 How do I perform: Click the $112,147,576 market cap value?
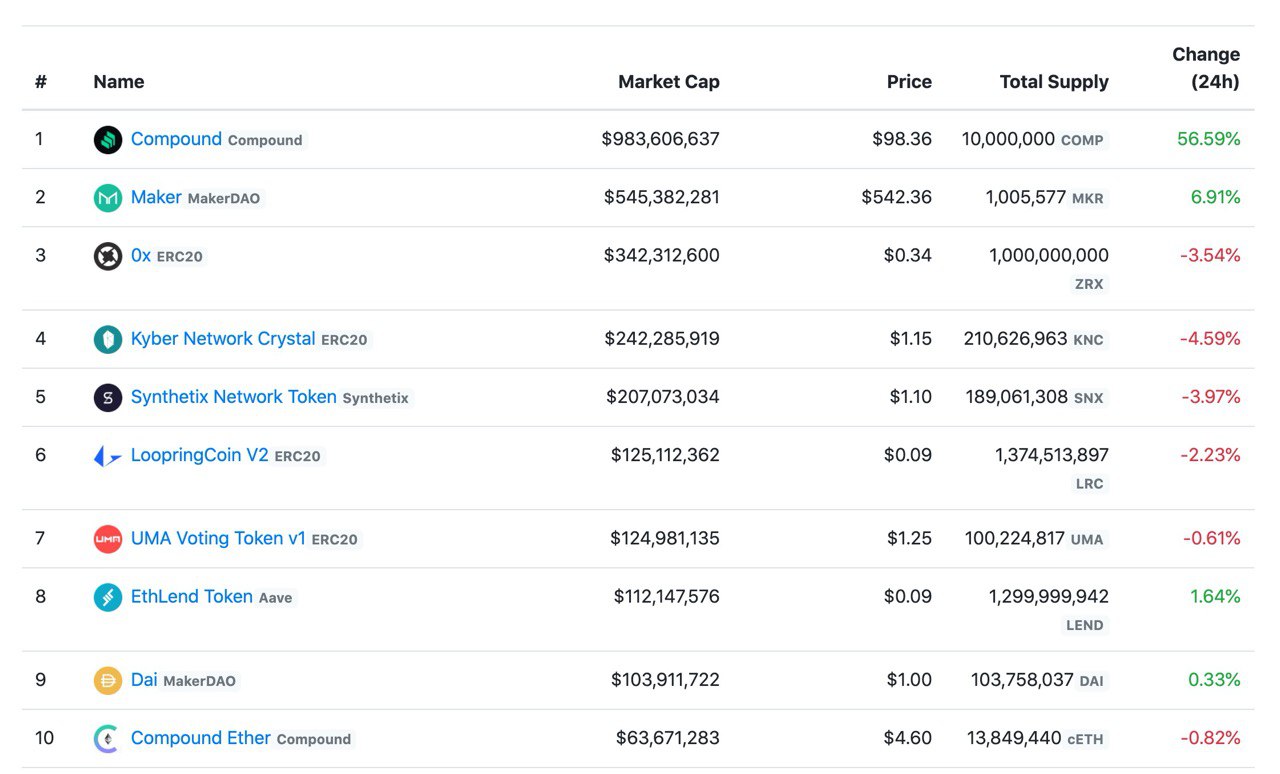[667, 596]
